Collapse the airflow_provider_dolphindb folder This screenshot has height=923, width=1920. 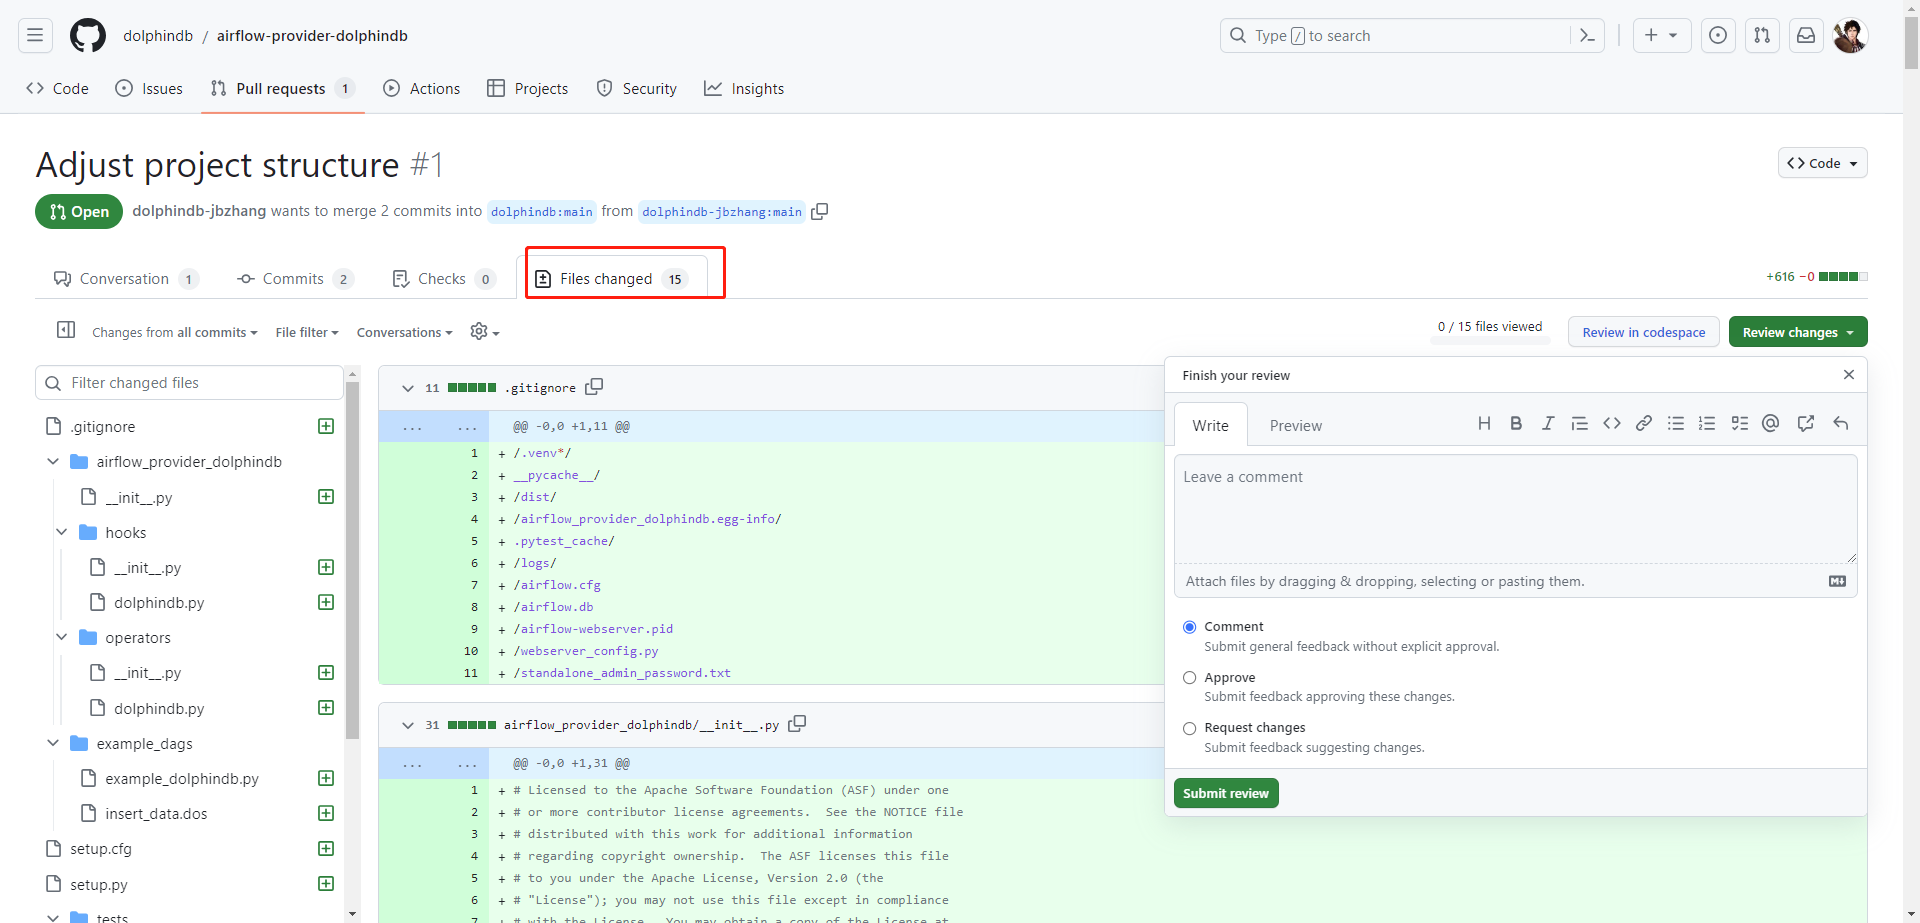[x=53, y=462]
